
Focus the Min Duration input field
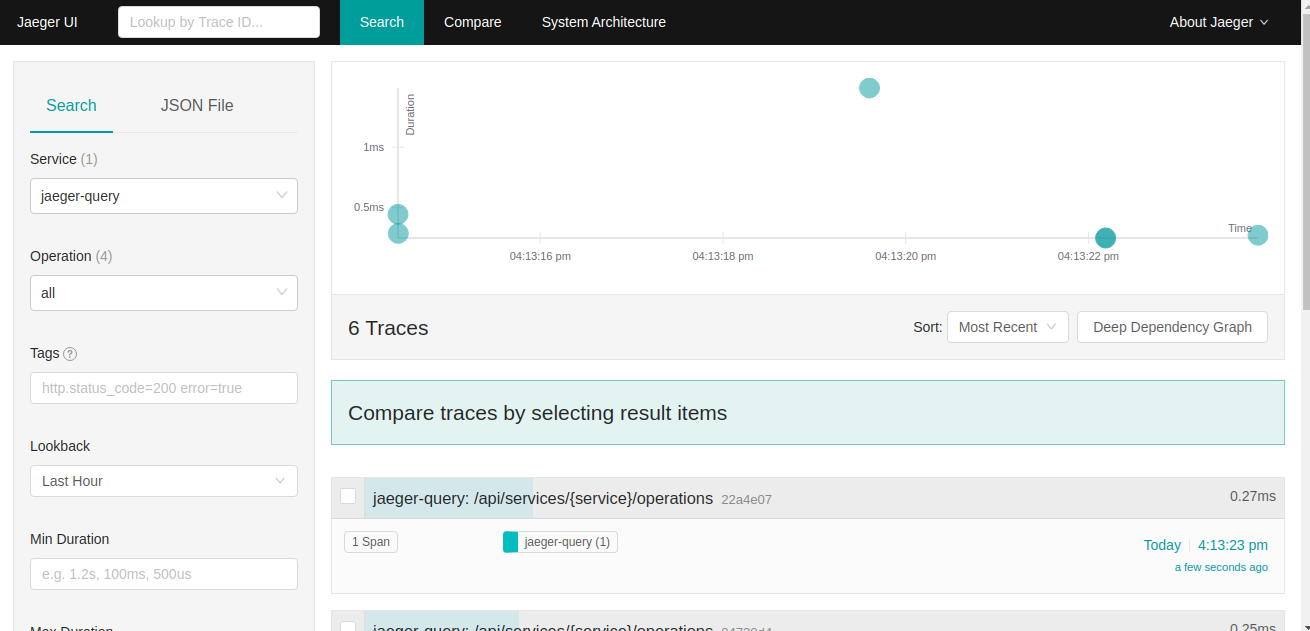(164, 574)
